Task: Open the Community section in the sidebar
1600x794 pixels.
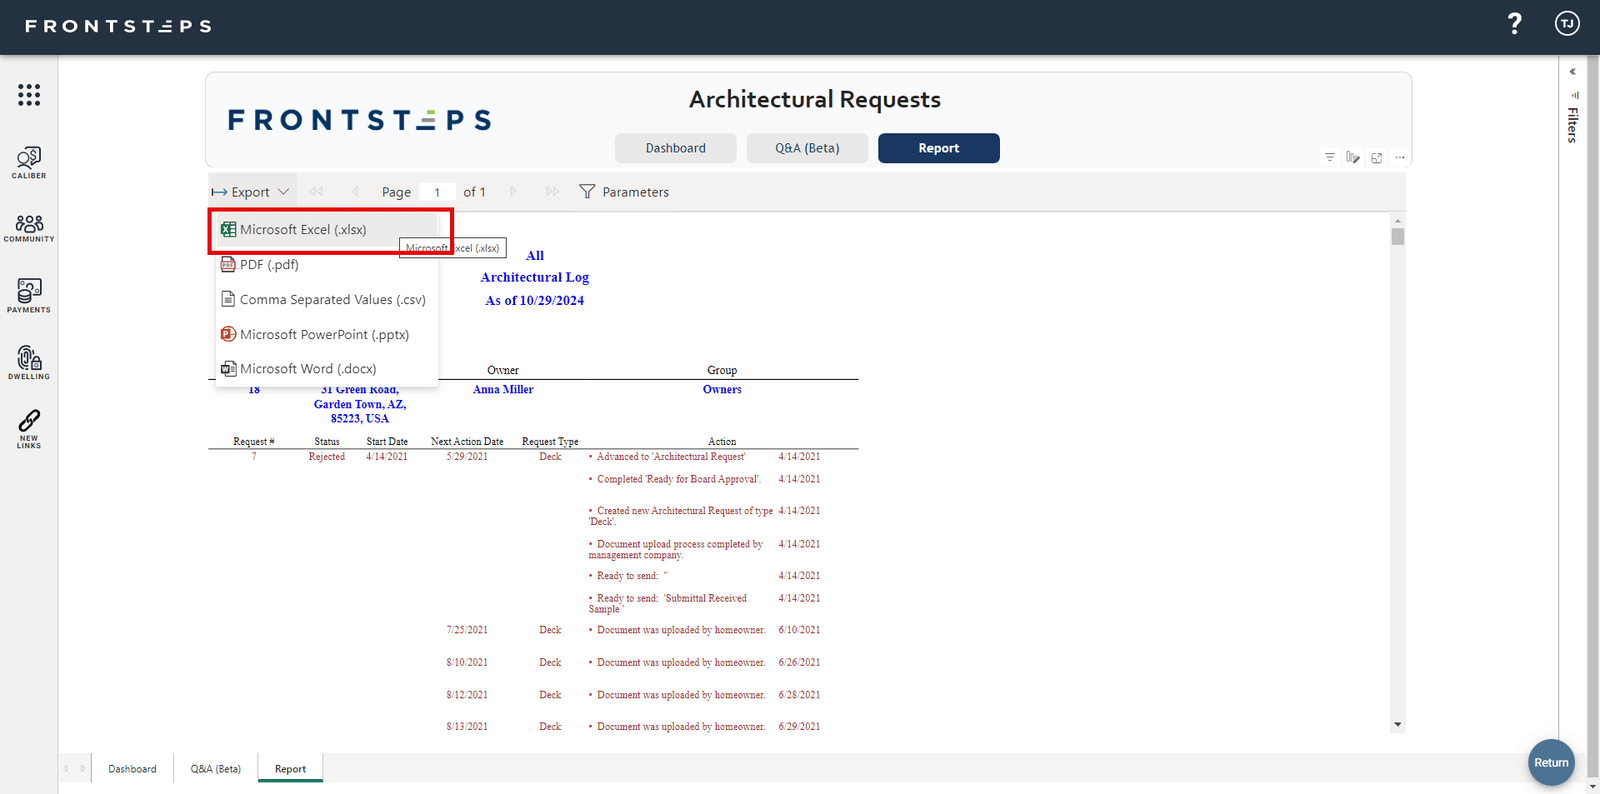Action: tap(29, 228)
